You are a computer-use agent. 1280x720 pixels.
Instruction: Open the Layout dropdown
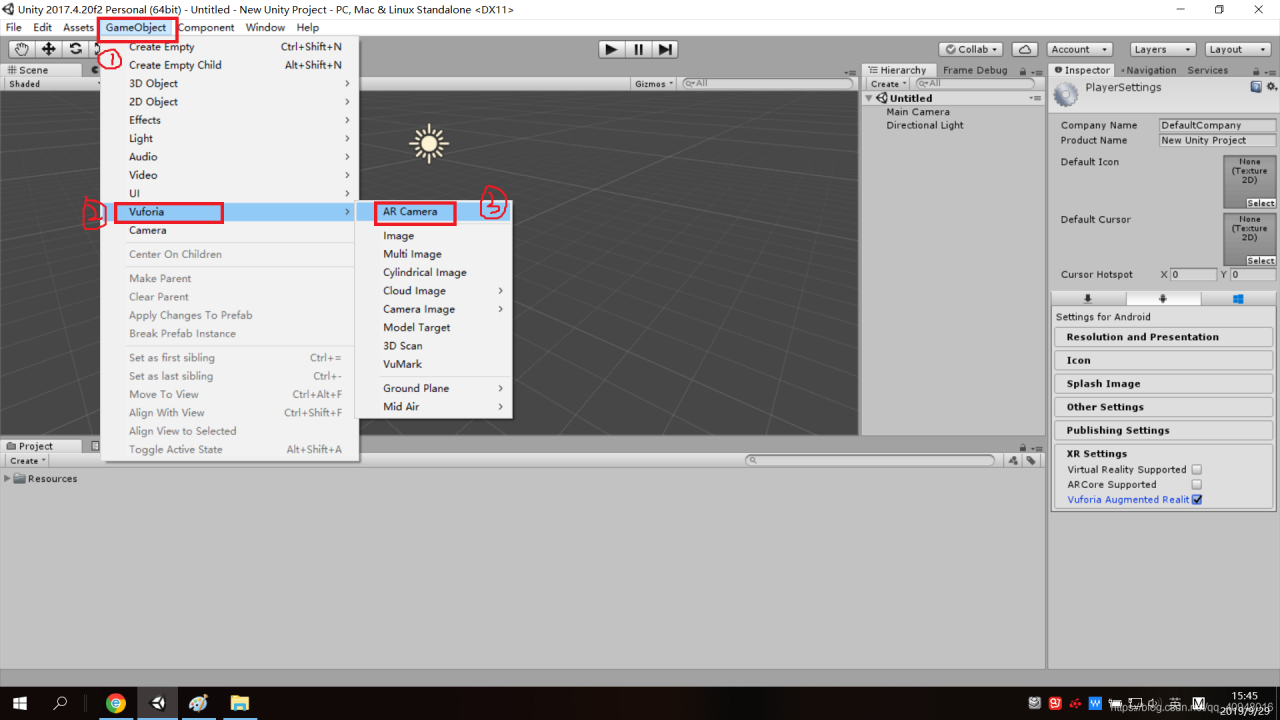click(1236, 49)
